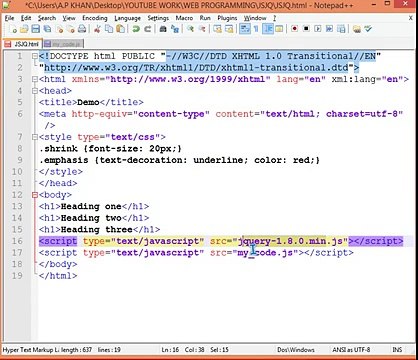Start macro recording with red dot
The height and width of the screenshot is (360, 418).
(294, 29)
